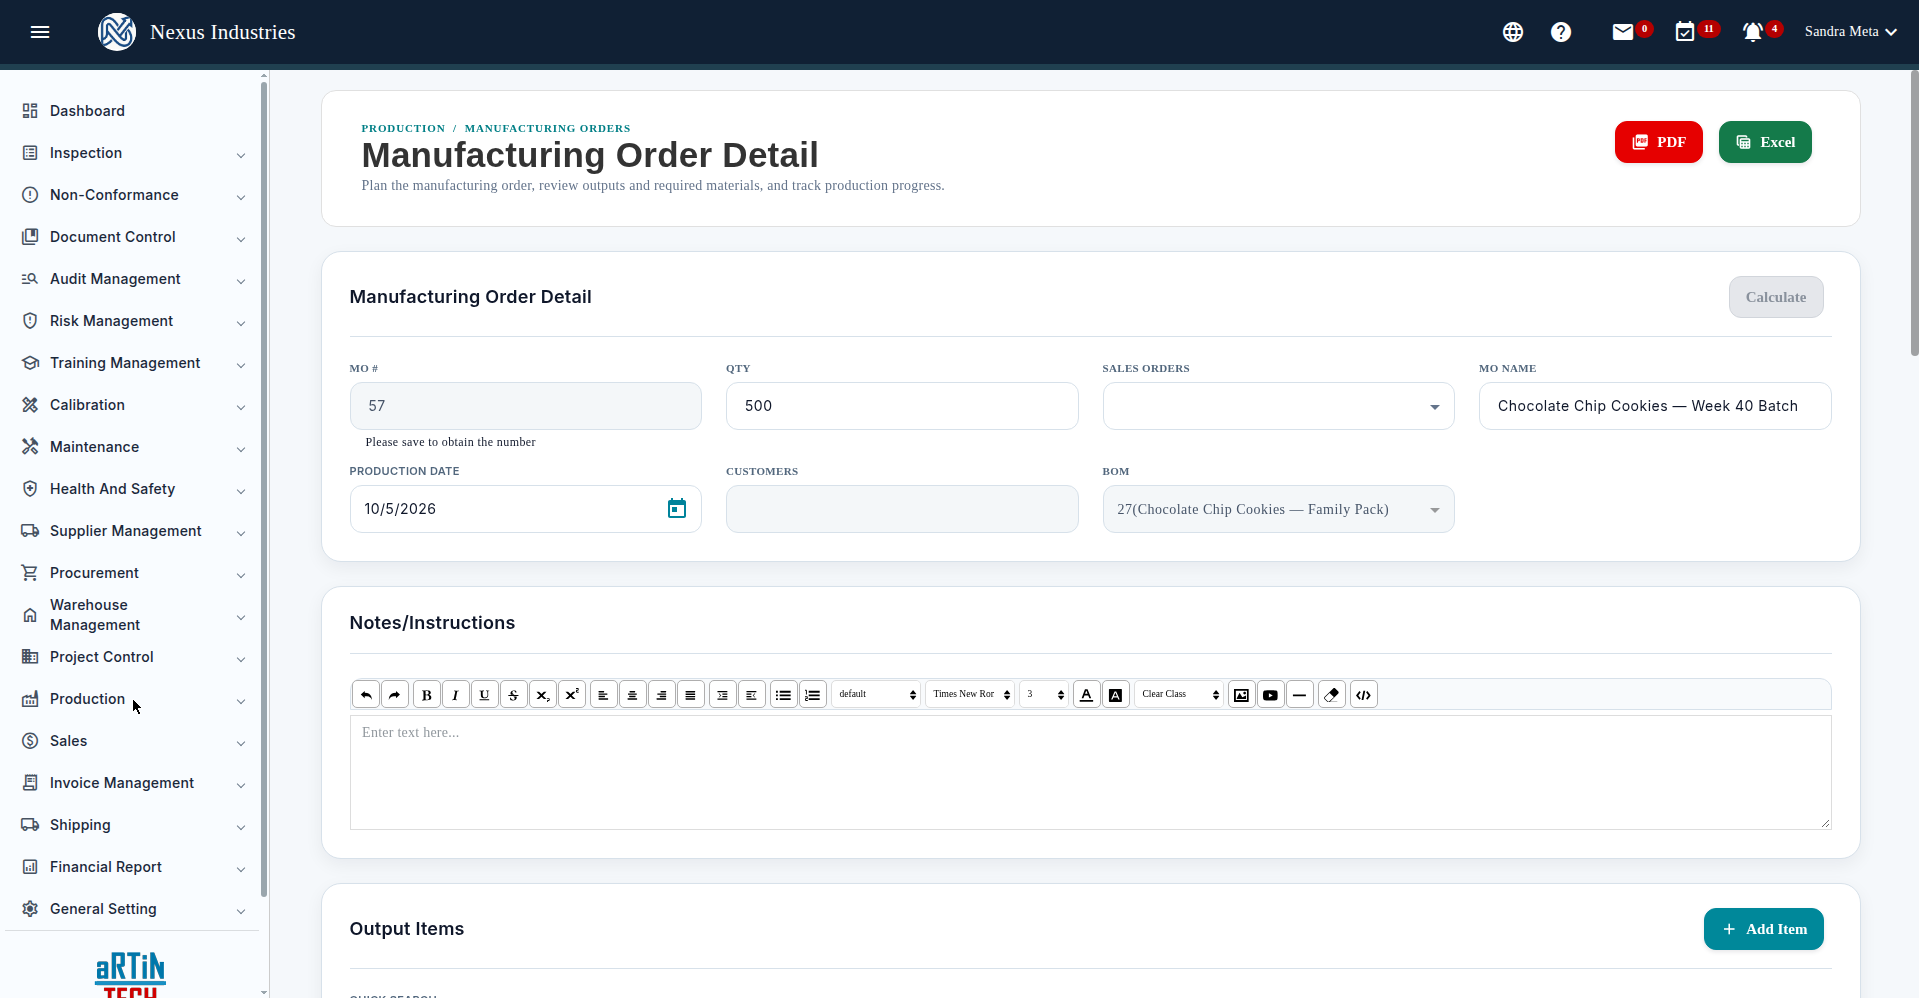Toggle italic formatting in notes editor

coord(456,695)
